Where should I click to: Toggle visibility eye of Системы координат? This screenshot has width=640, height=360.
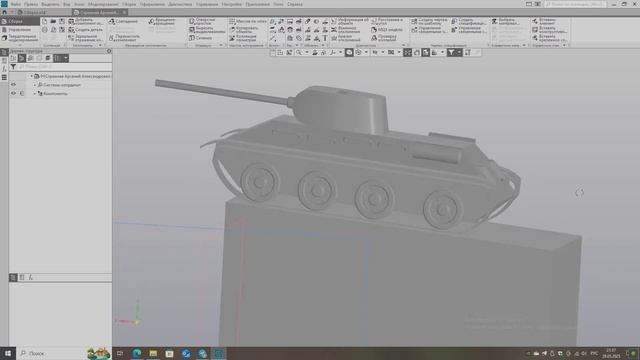[13, 85]
